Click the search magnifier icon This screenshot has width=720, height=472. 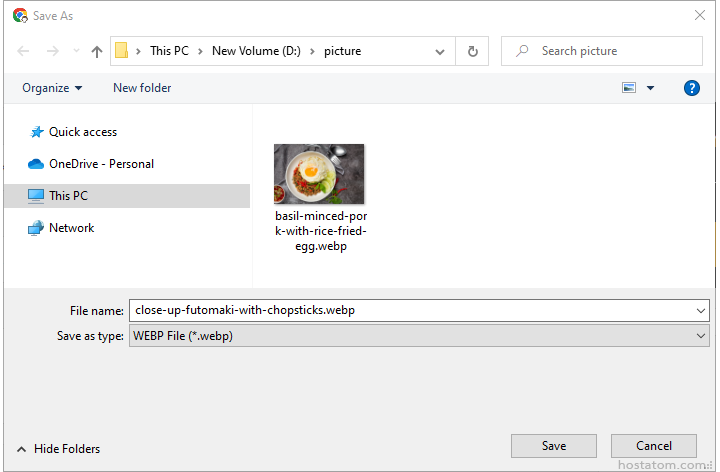522,51
